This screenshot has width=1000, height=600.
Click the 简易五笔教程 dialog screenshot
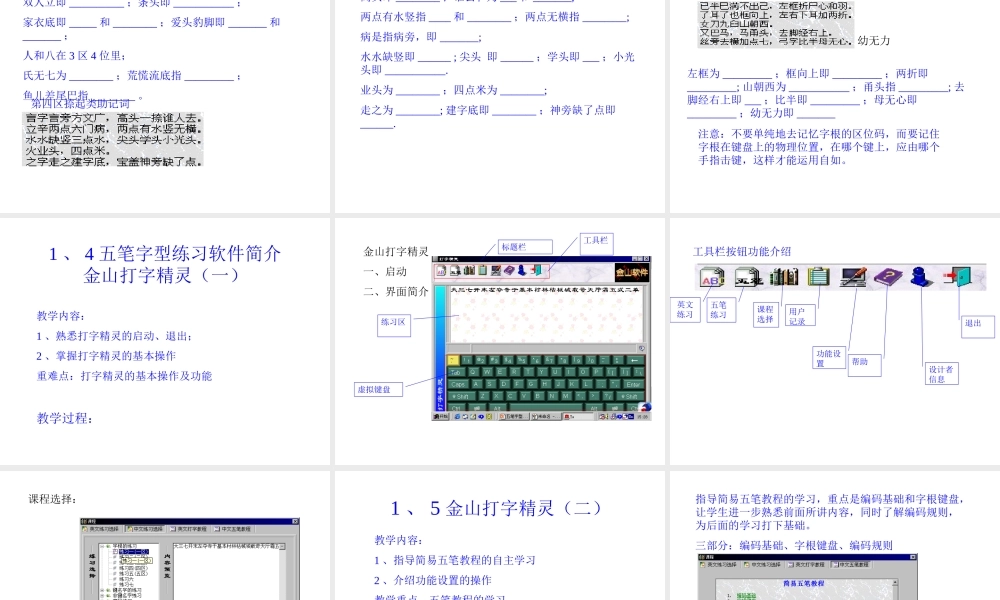pos(807,577)
